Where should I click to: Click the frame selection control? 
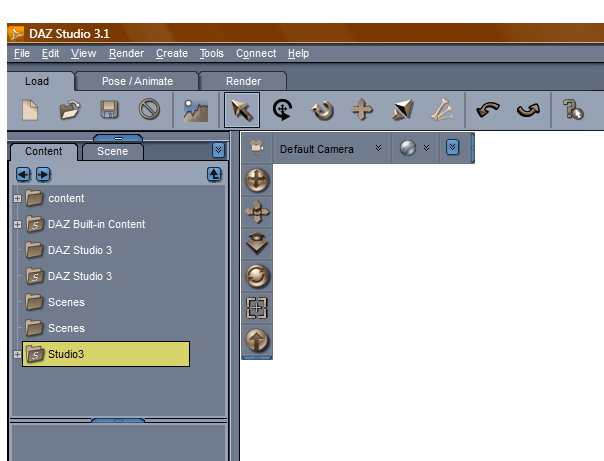click(257, 308)
